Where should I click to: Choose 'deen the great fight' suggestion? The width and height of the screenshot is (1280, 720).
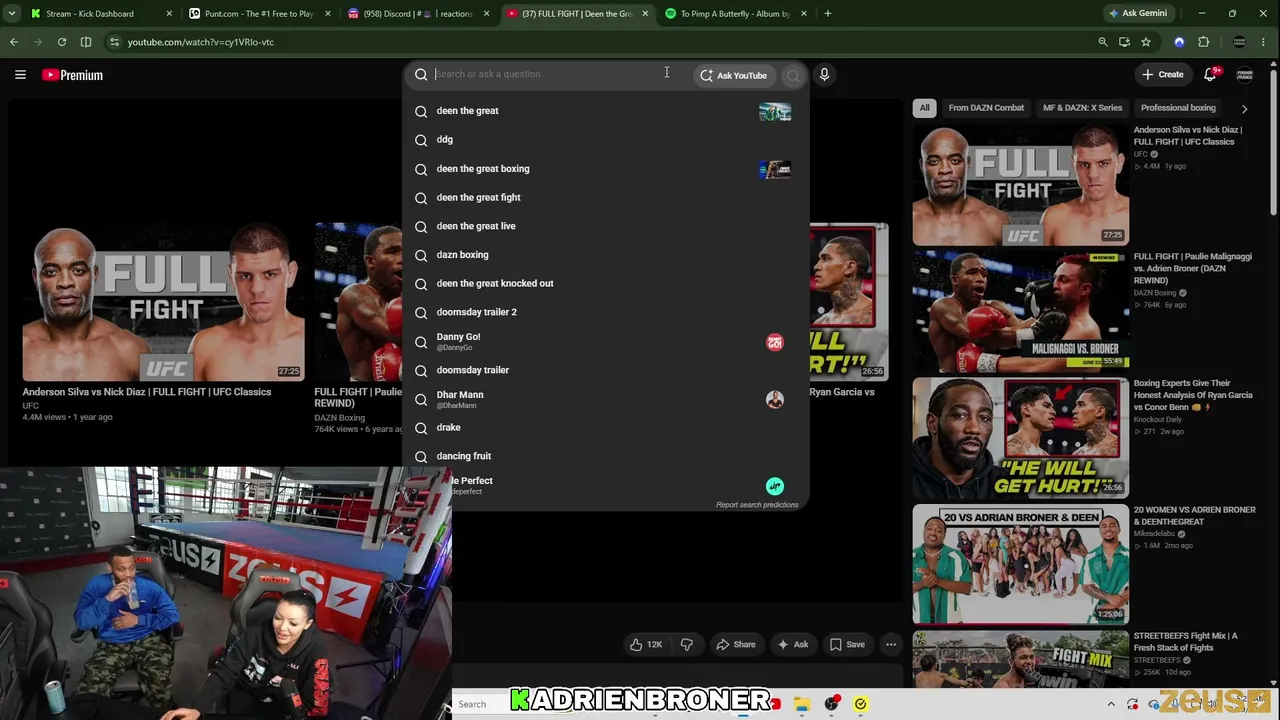click(606, 198)
